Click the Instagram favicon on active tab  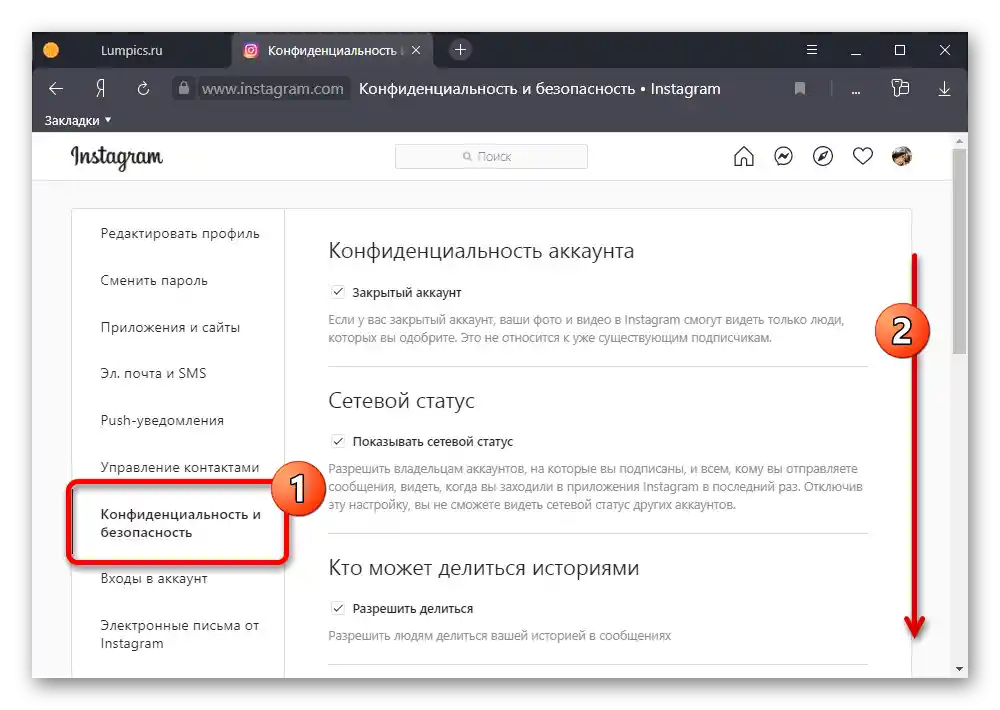pos(251,50)
